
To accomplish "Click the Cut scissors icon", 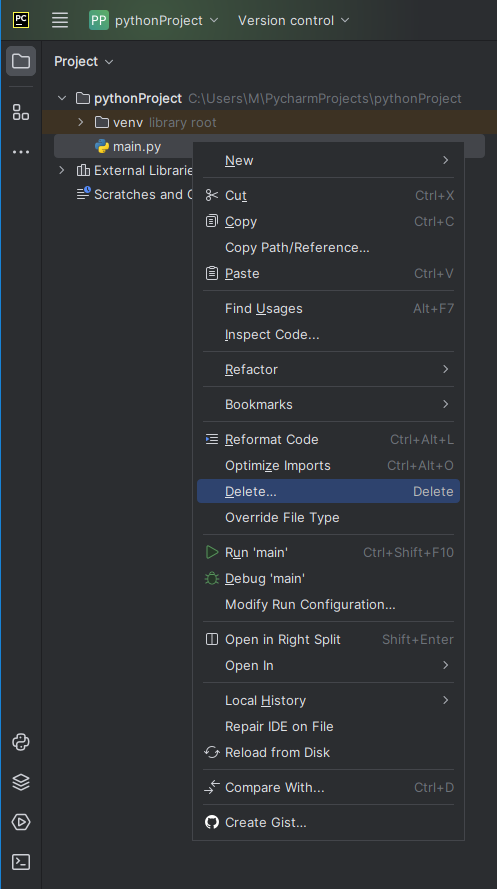I will (212, 195).
